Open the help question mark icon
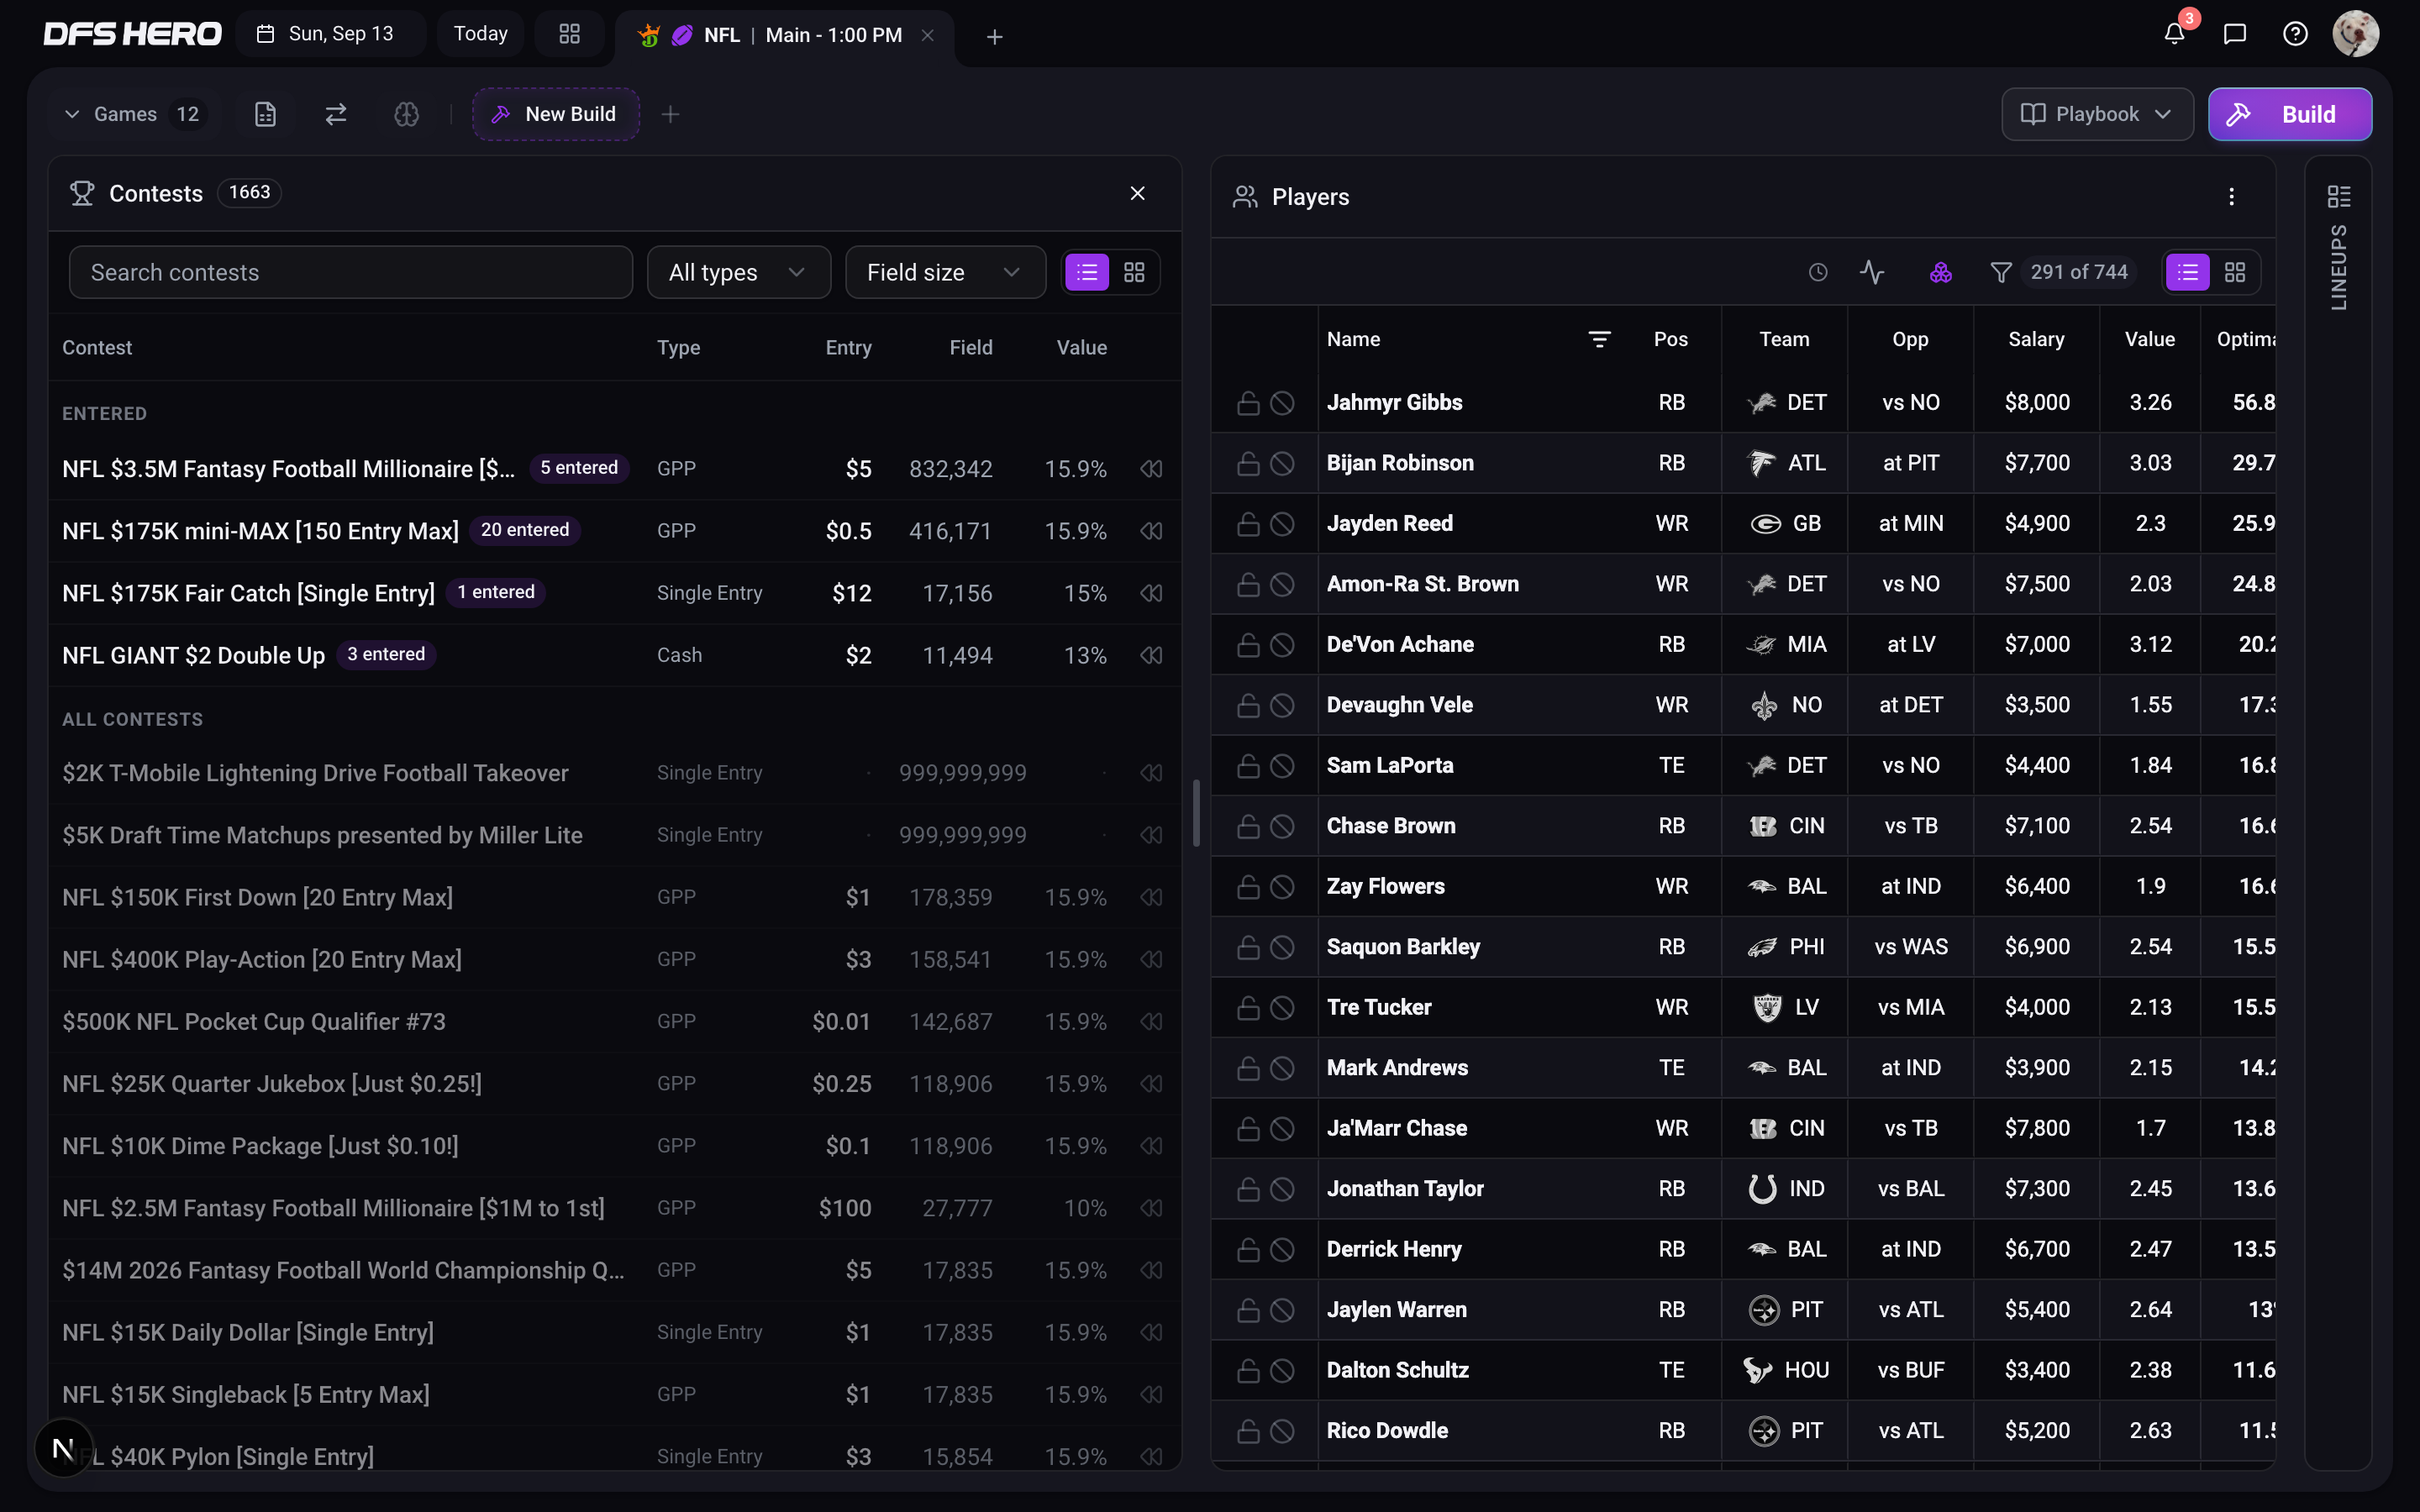Screen dimensions: 2420x1512 2295,34
